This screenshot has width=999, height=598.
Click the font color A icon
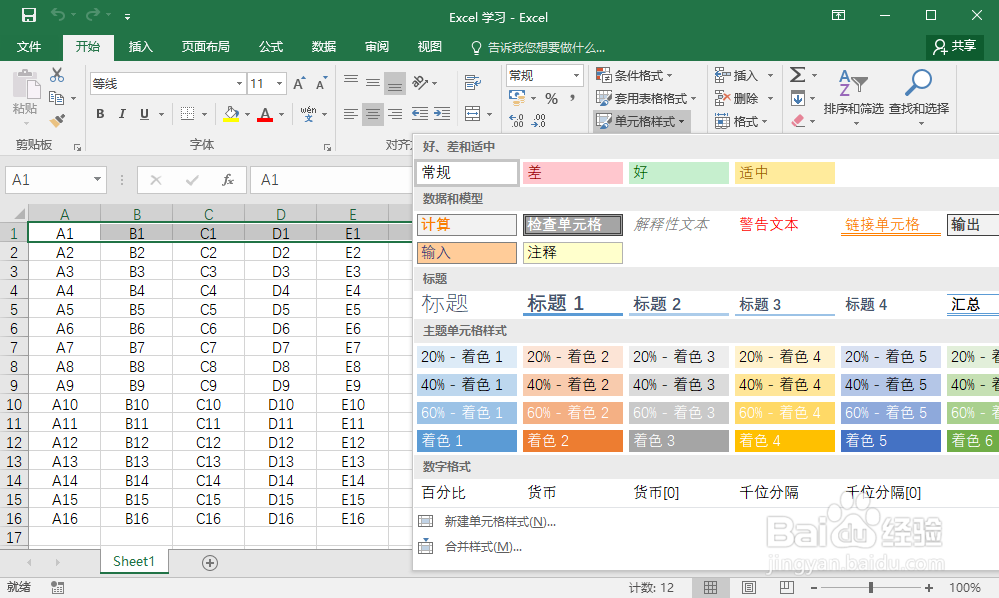tap(265, 114)
